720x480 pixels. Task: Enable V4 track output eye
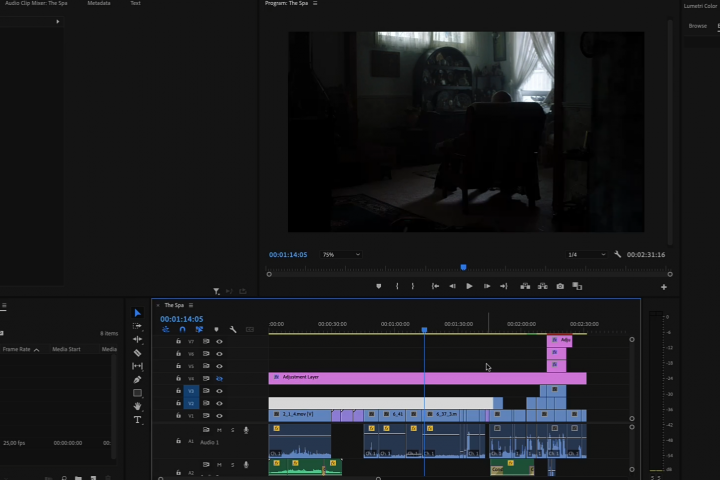(x=219, y=378)
